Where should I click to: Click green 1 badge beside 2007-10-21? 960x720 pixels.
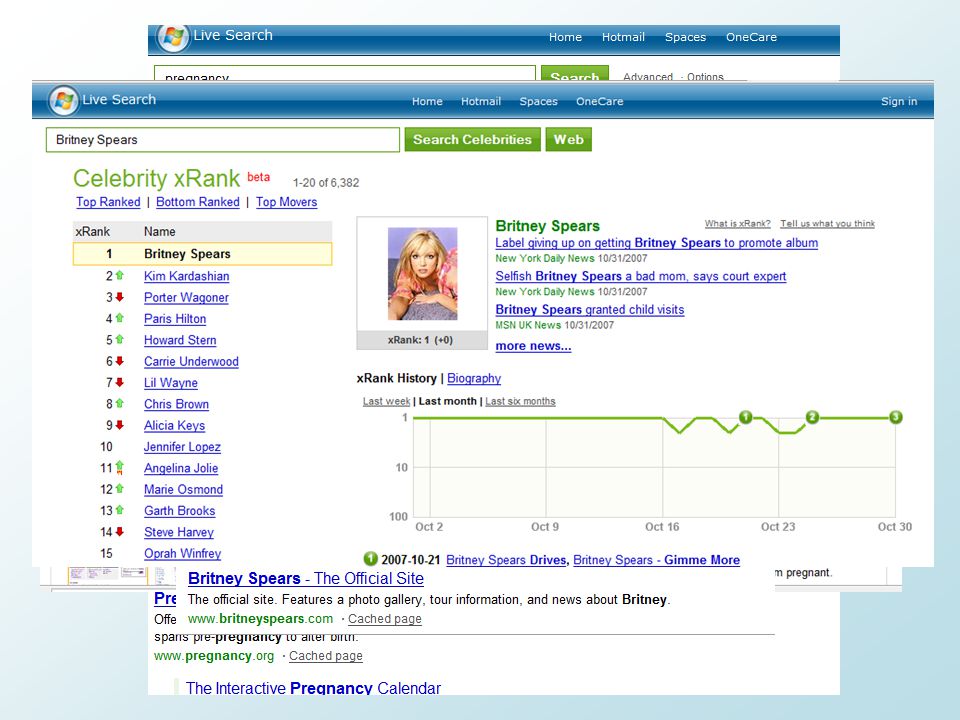(370, 558)
